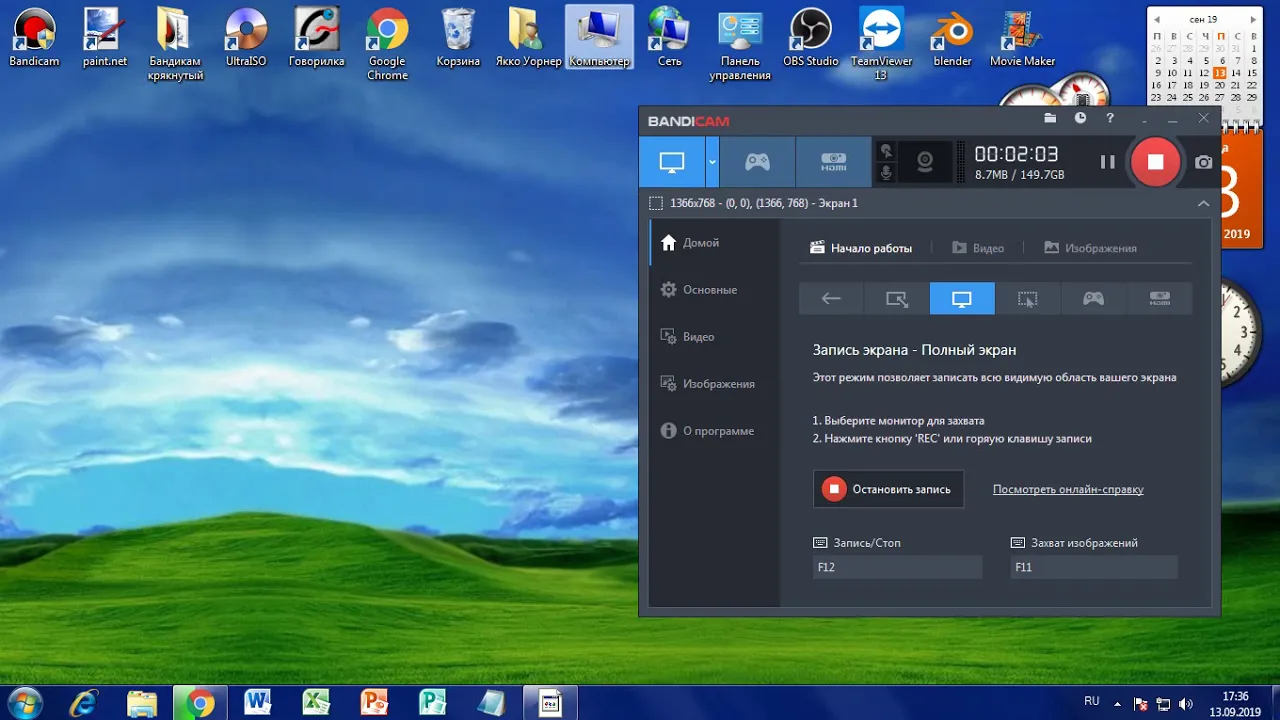Open the paint.net desktop shortcut

[x=105, y=38]
